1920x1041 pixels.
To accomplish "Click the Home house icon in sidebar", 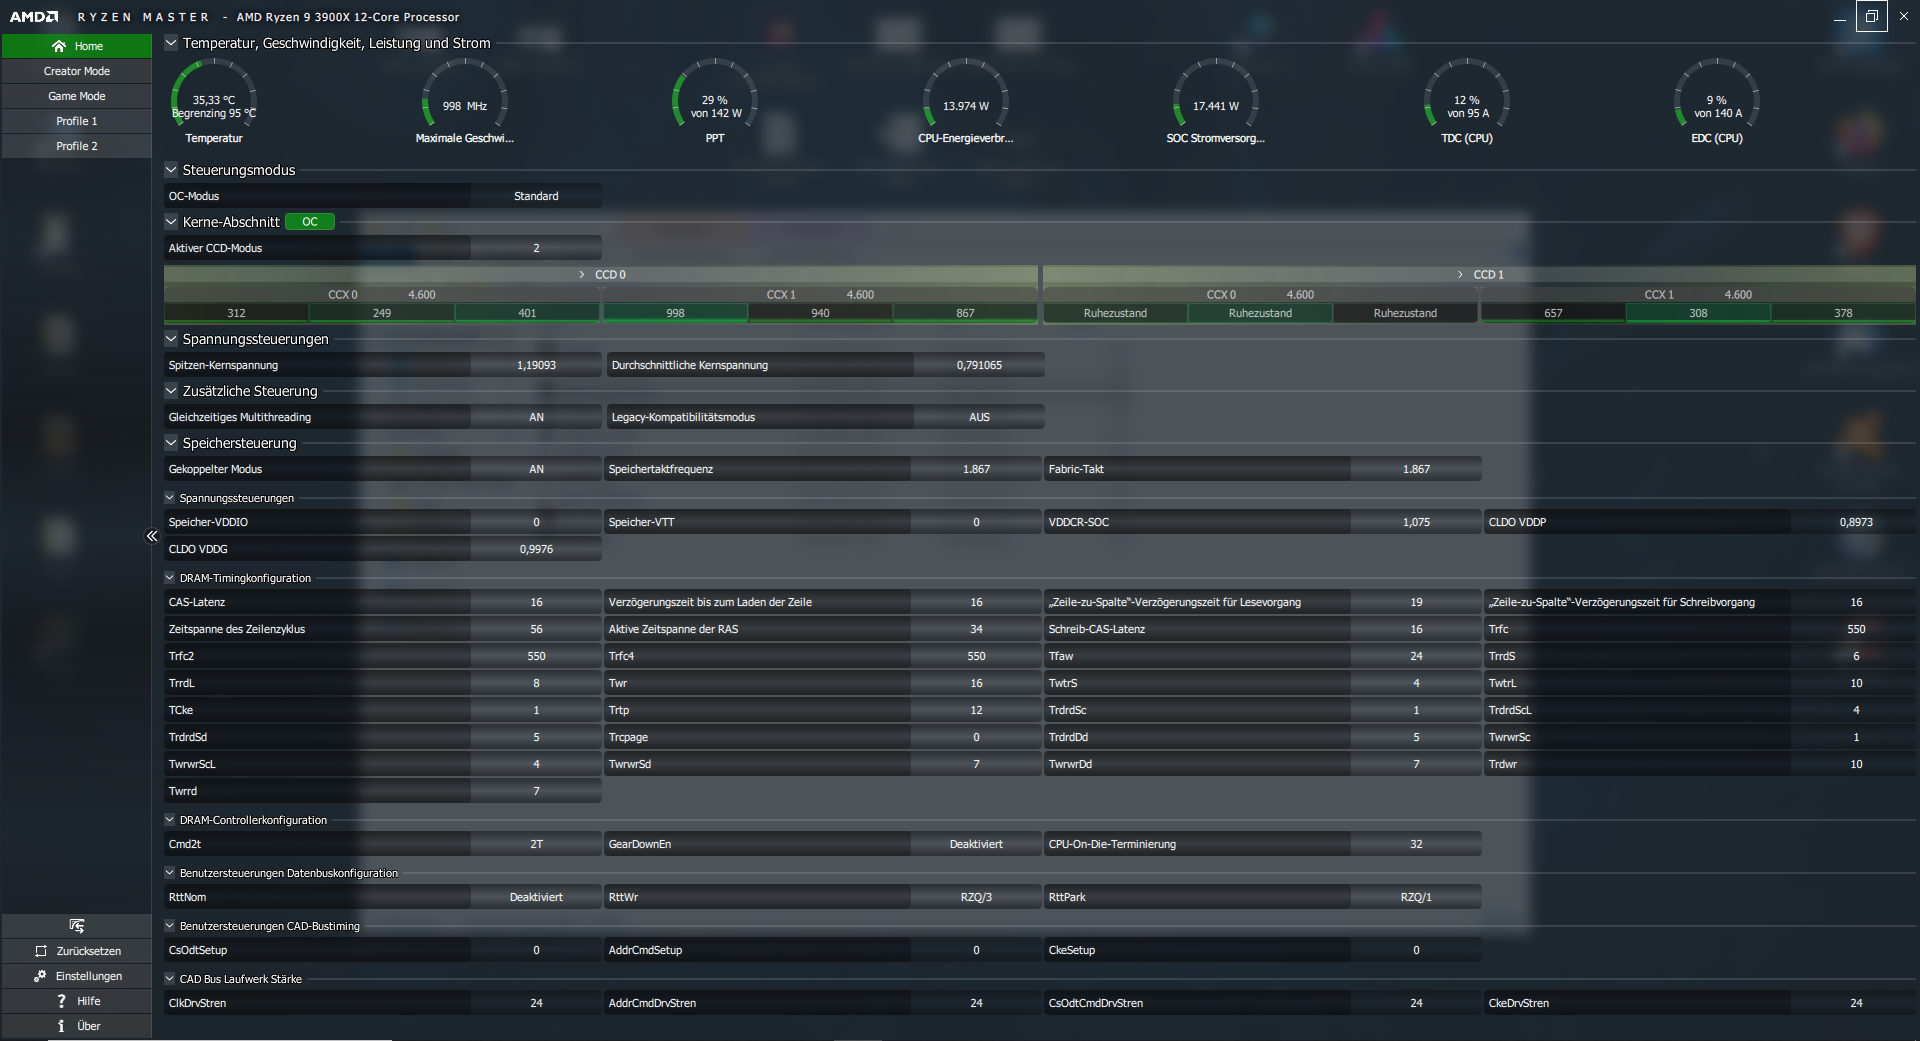I will click(x=59, y=46).
